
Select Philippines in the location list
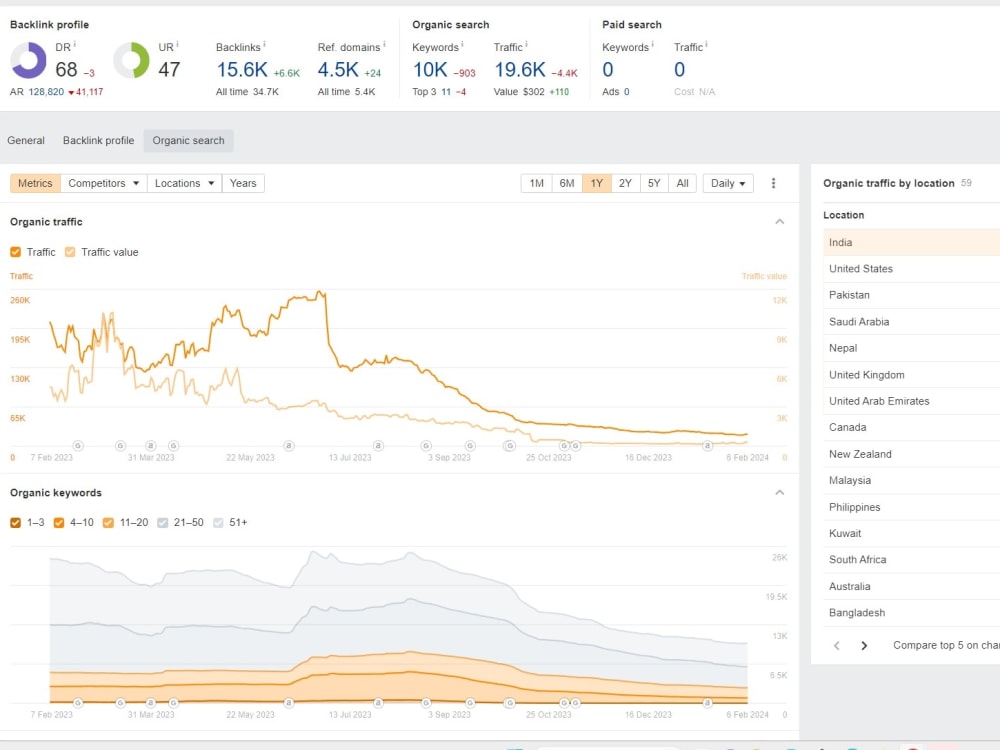coord(911,507)
